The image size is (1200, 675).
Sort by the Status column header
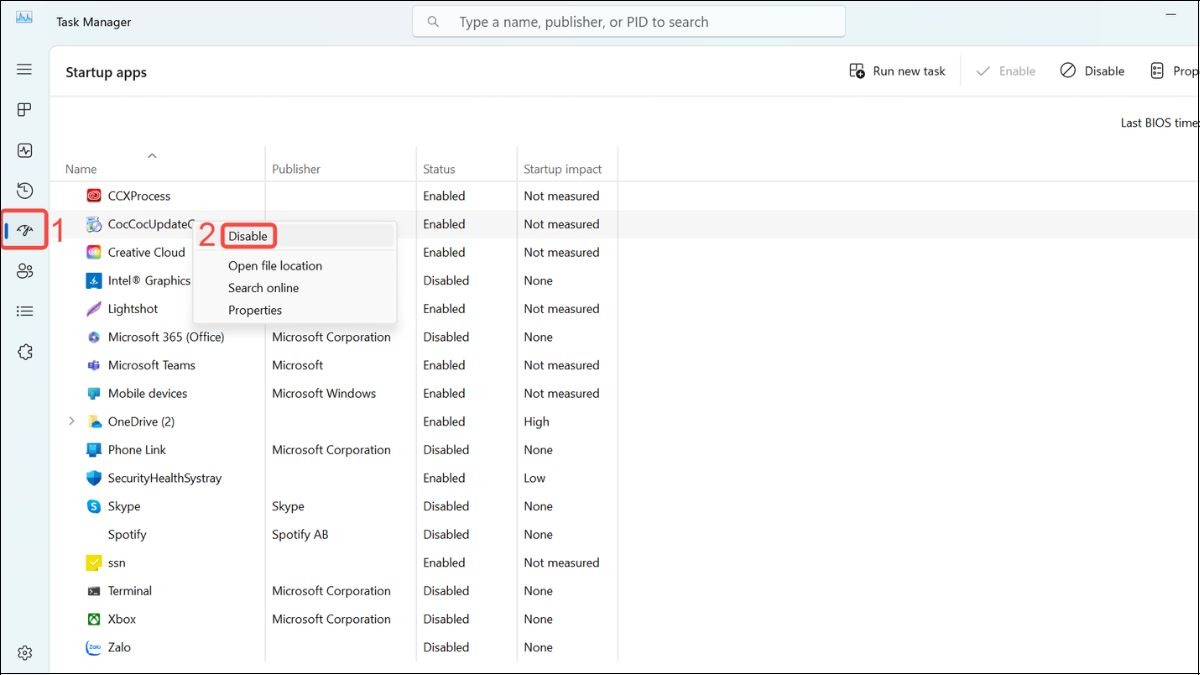(x=439, y=170)
